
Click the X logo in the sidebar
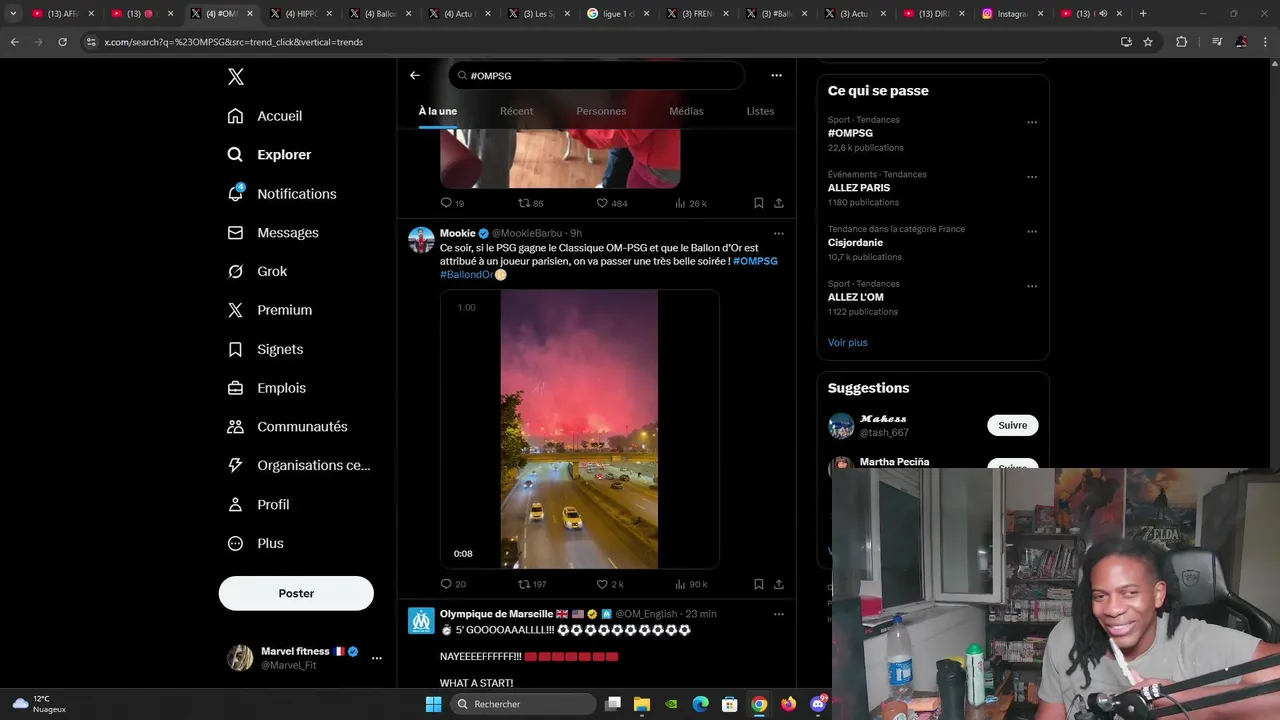(235, 77)
